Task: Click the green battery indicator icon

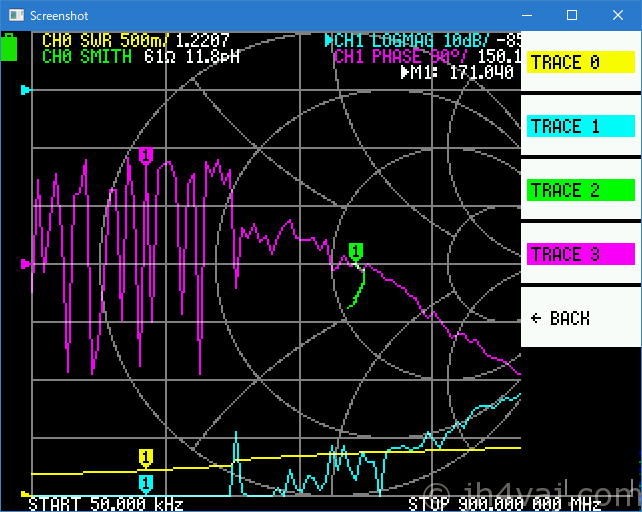Action: (9, 48)
